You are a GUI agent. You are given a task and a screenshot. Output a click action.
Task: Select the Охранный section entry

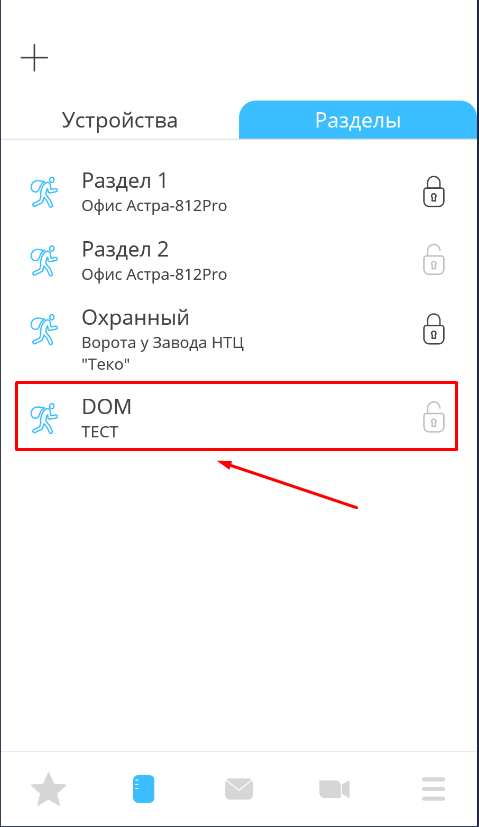click(x=236, y=340)
